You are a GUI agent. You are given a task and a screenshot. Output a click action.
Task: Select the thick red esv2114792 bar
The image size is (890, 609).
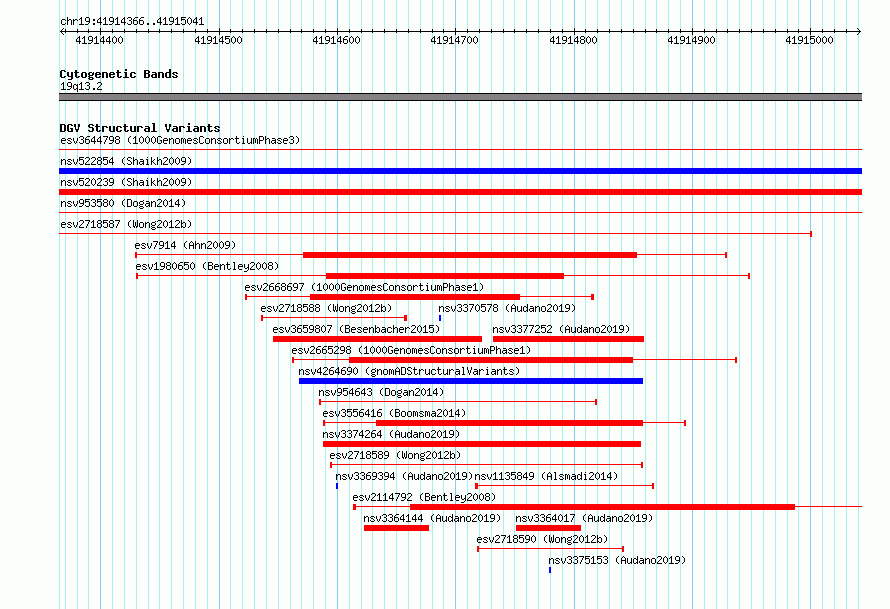[602, 507]
